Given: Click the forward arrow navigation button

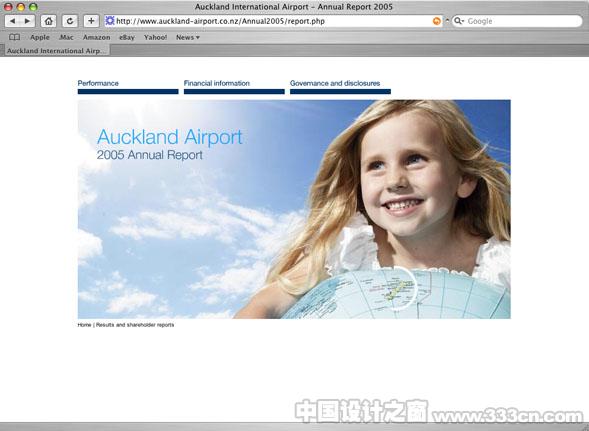Looking at the screenshot, I should (x=27, y=21).
